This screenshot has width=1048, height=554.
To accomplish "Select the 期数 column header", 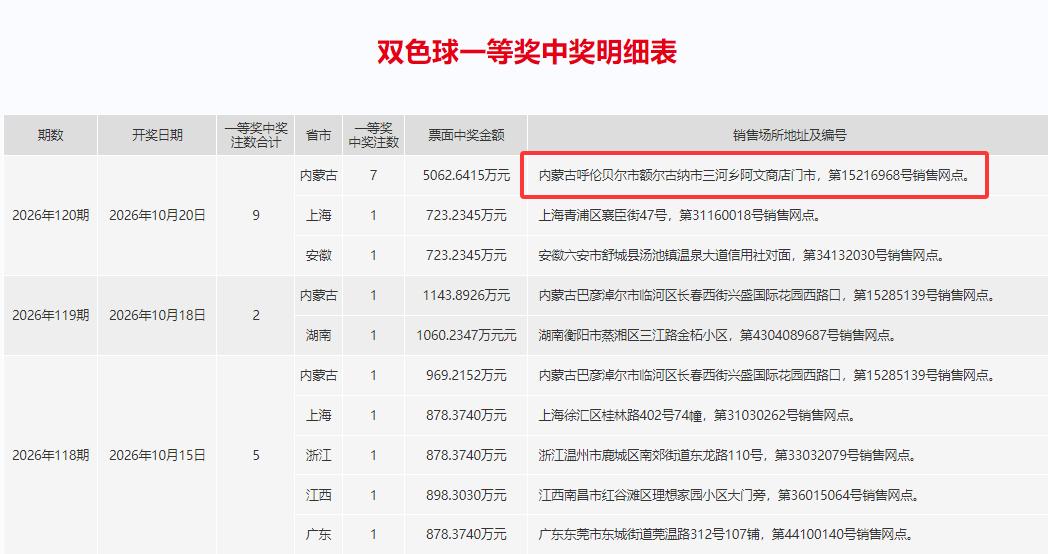I will pos(51,135).
